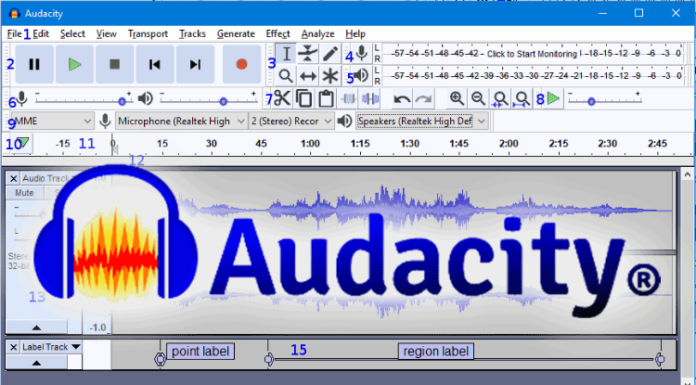
Task: Copy selection with the Copy icon
Action: [x=304, y=99]
